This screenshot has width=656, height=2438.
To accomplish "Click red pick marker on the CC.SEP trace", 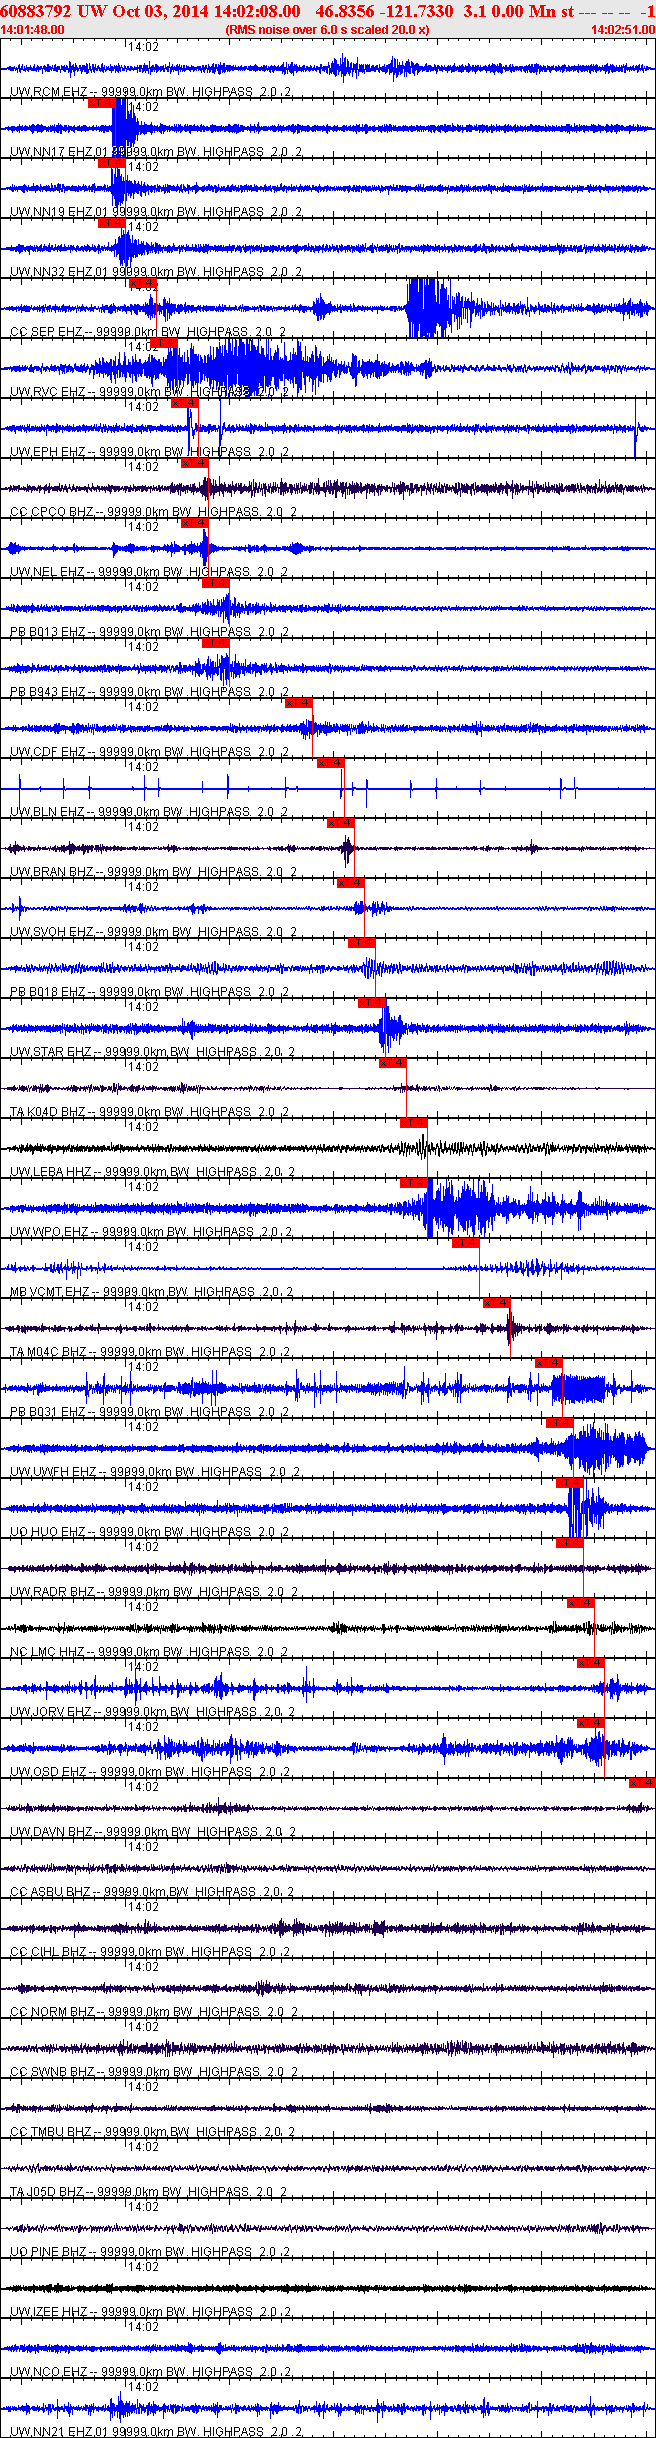I will pyautogui.click(x=143, y=282).
